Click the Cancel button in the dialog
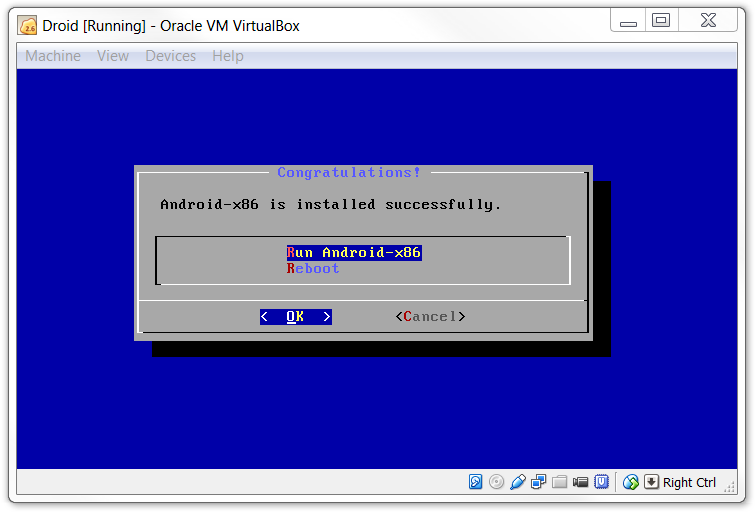Viewport: 755px width, 512px height. (x=430, y=316)
